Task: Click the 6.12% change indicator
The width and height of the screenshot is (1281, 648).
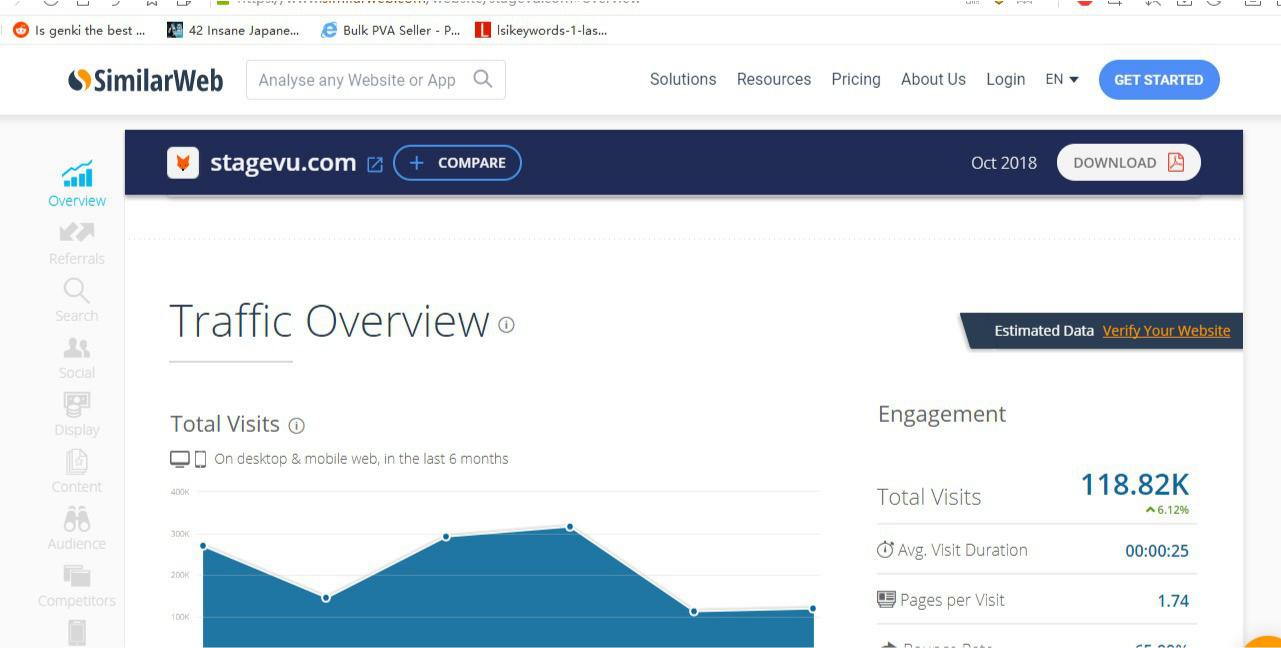Action: coord(1167,510)
